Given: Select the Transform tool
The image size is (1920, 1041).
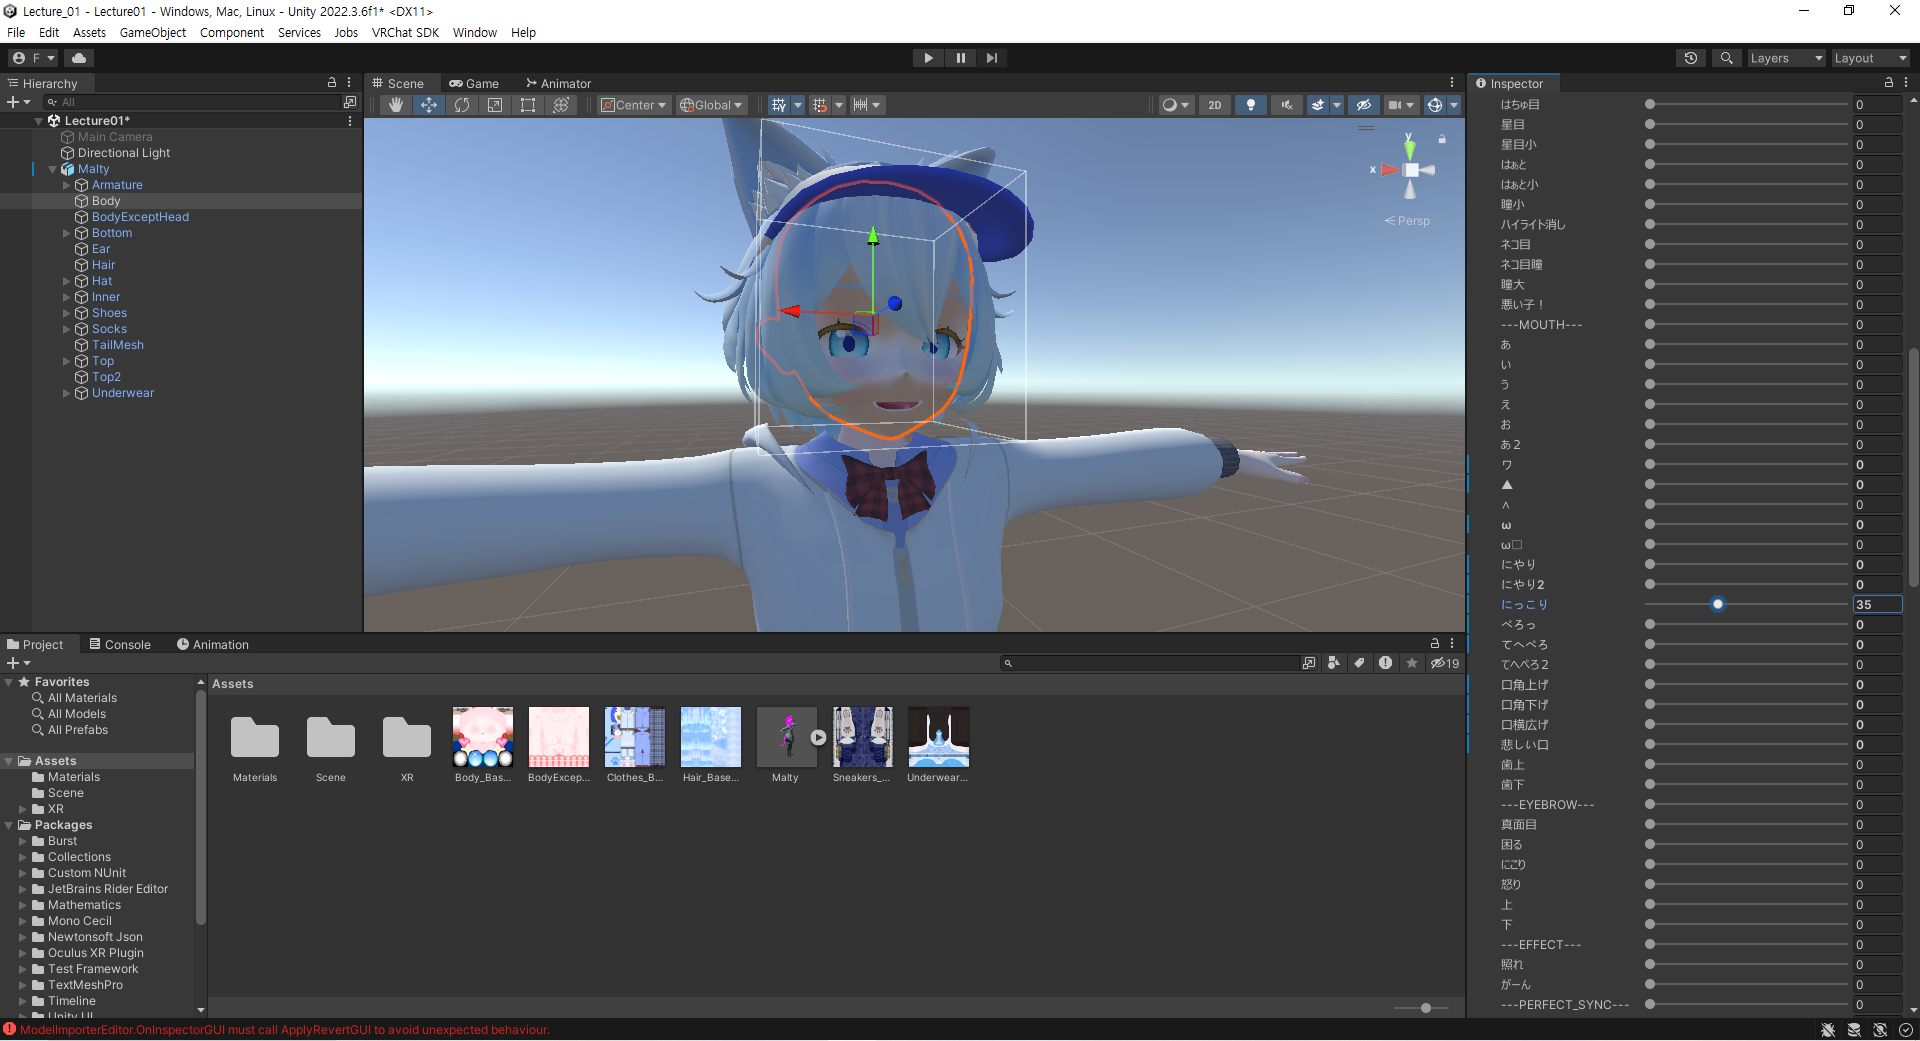Looking at the screenshot, I should point(561,105).
